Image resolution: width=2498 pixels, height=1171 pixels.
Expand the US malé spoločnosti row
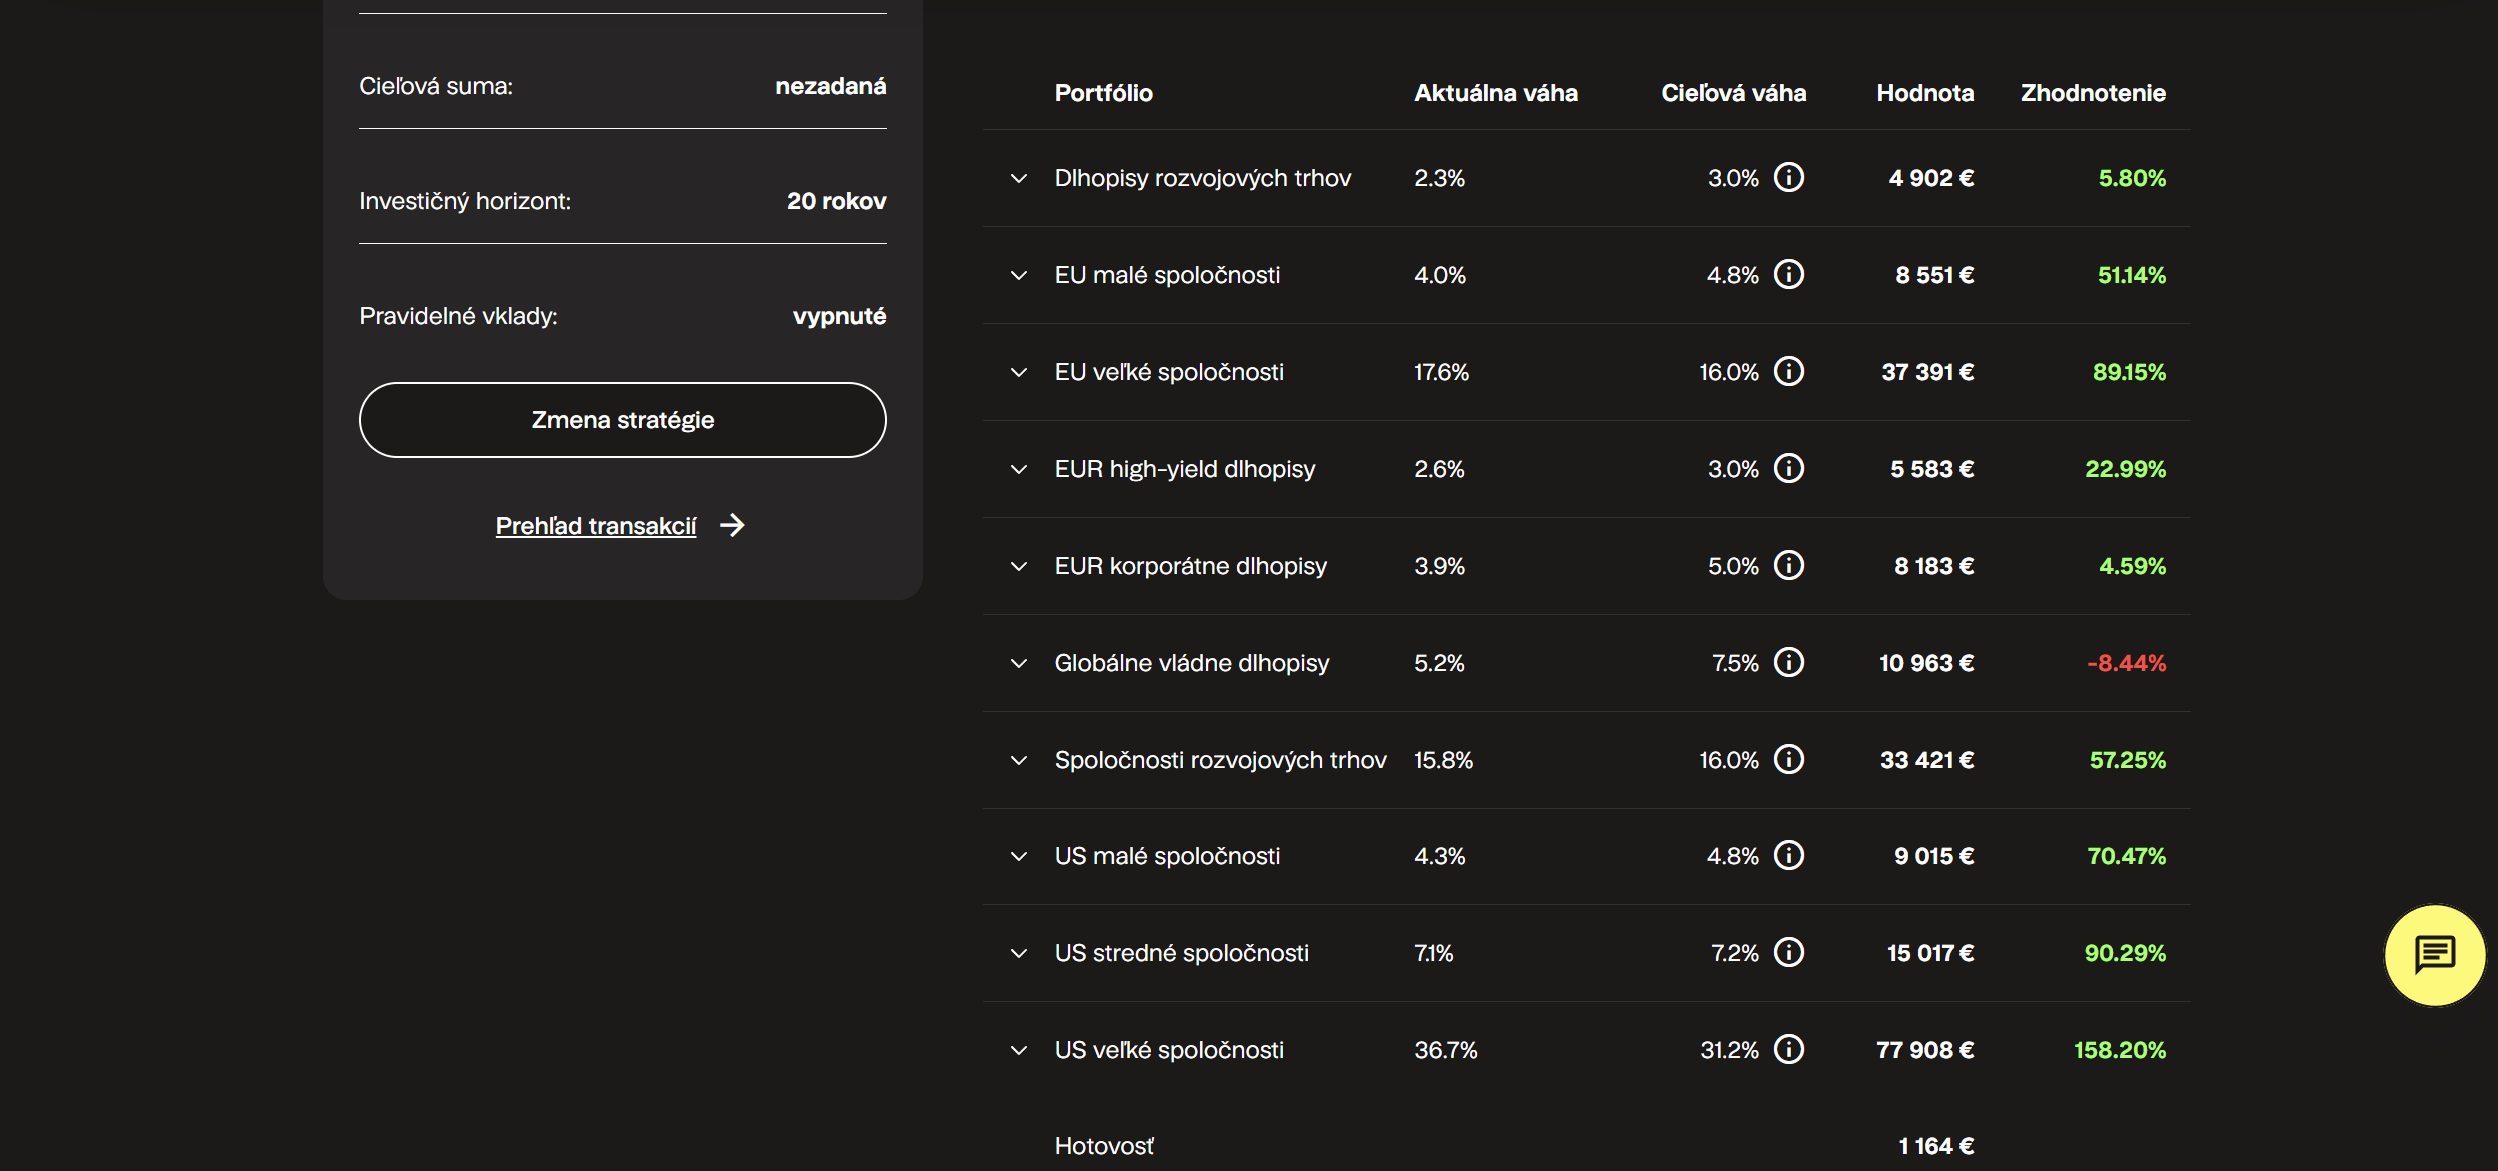tap(1018, 857)
